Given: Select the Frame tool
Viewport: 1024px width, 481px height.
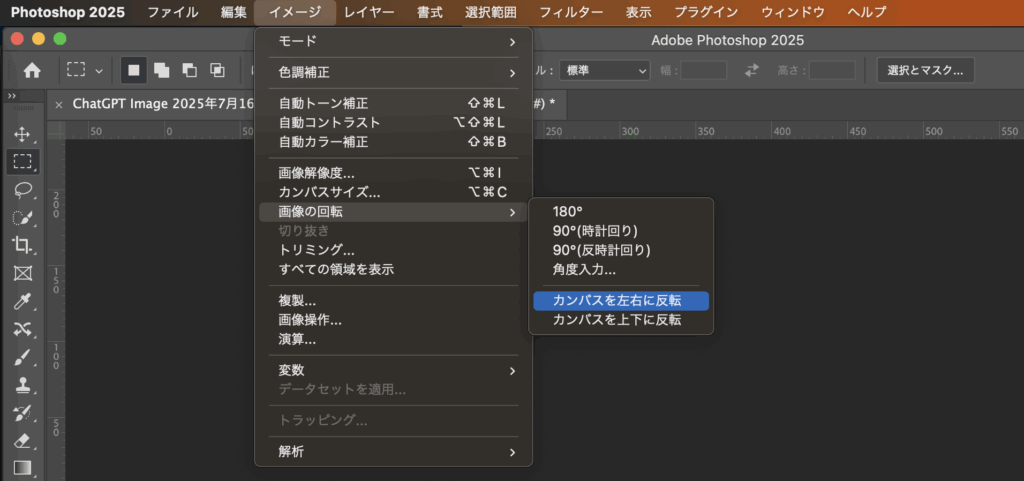Looking at the screenshot, I should pos(22,273).
